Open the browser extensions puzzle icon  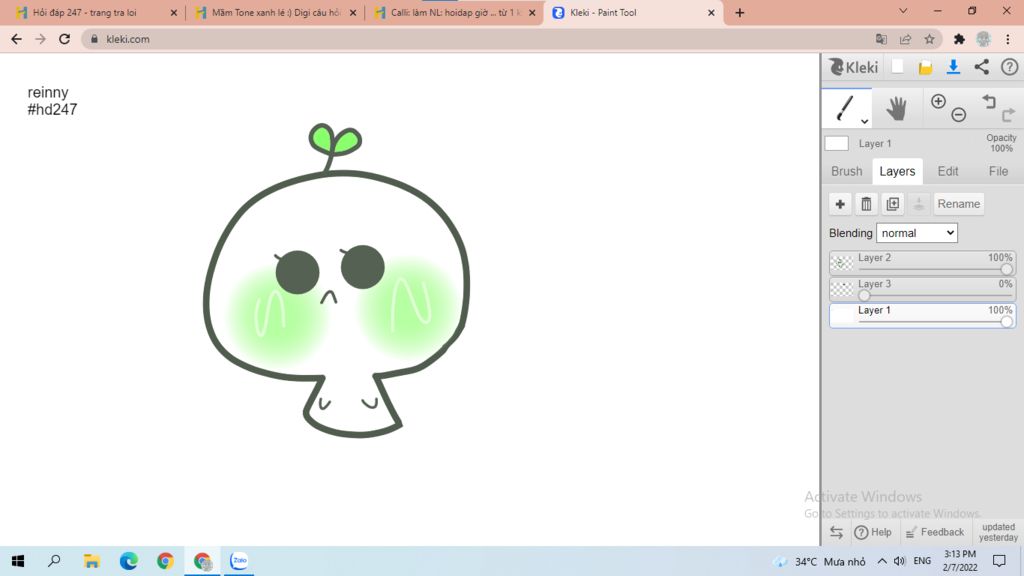pos(959,39)
